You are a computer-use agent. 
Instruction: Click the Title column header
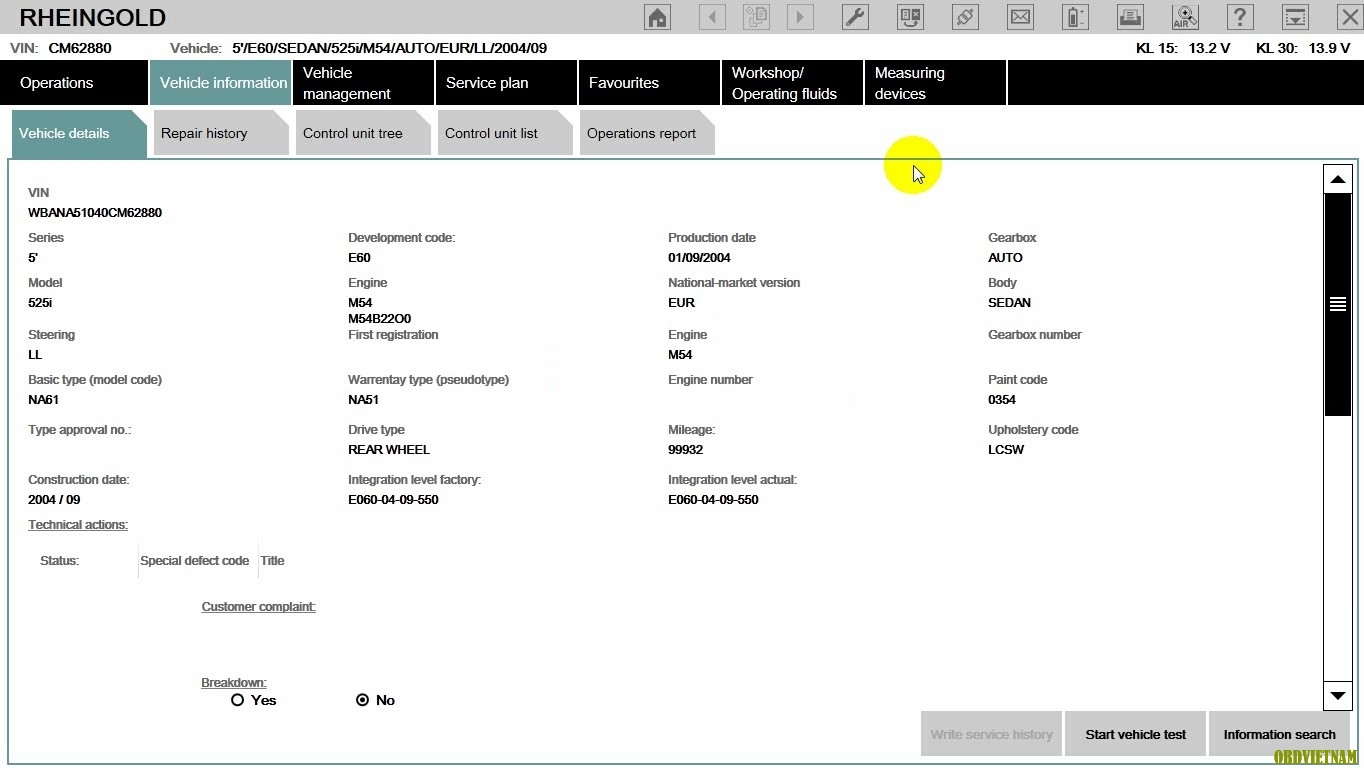pyautogui.click(x=272, y=561)
